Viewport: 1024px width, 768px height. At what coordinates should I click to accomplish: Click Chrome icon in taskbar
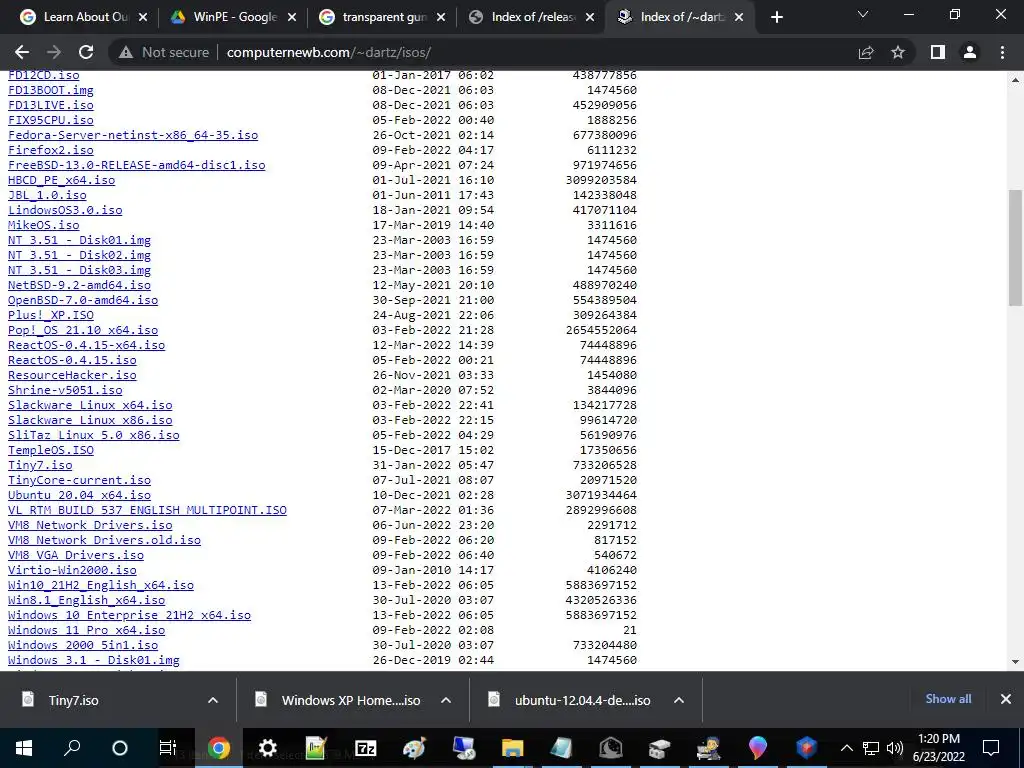coord(219,748)
